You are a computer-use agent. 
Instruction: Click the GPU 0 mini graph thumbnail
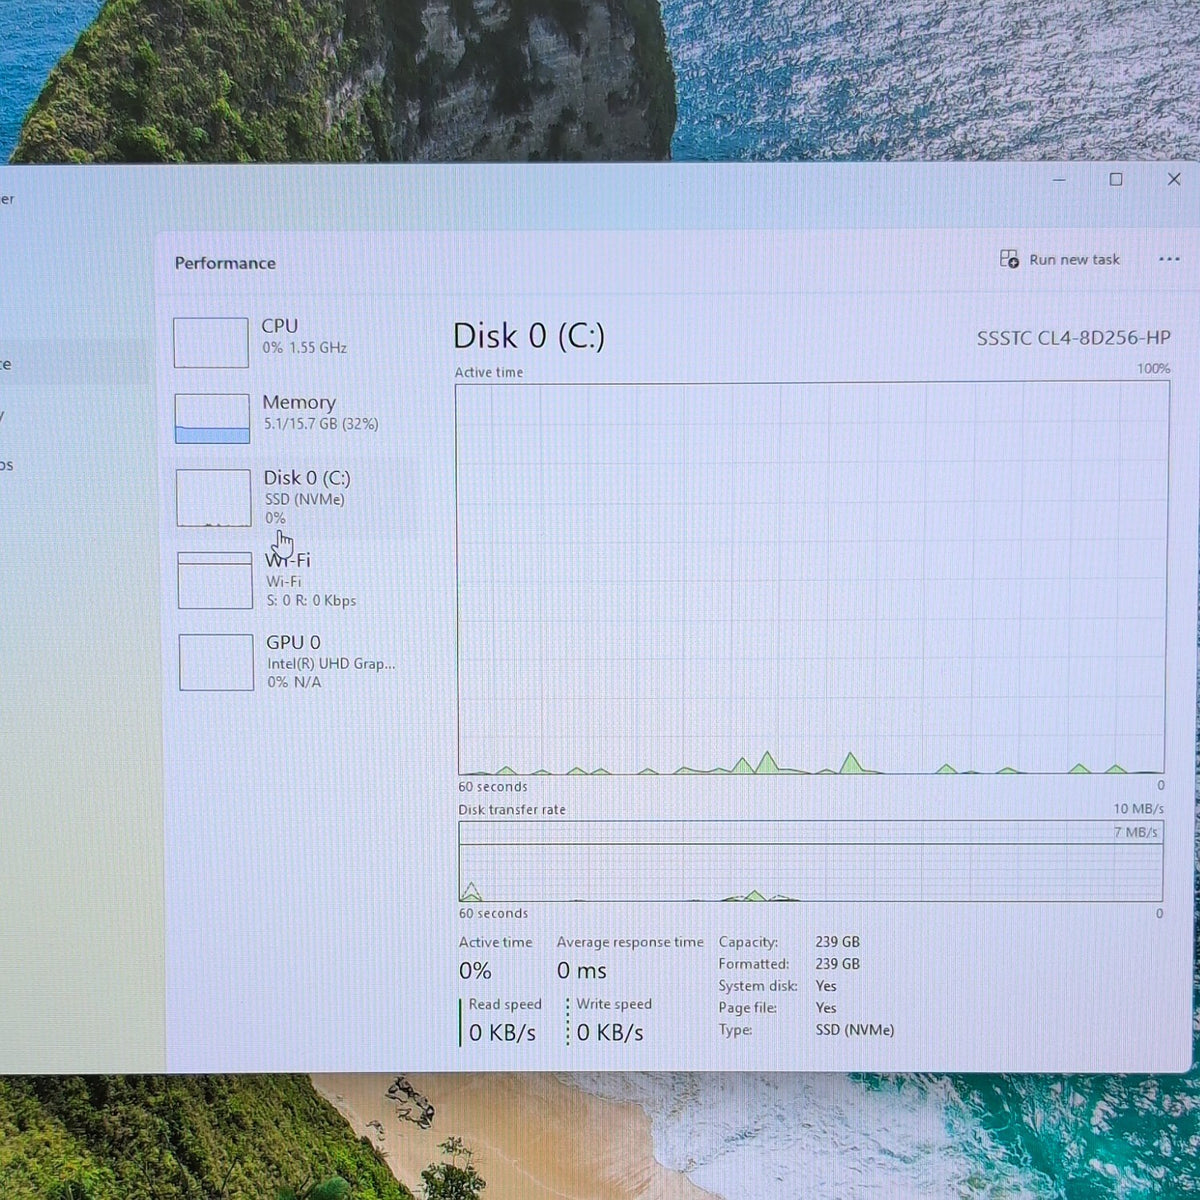coord(216,662)
